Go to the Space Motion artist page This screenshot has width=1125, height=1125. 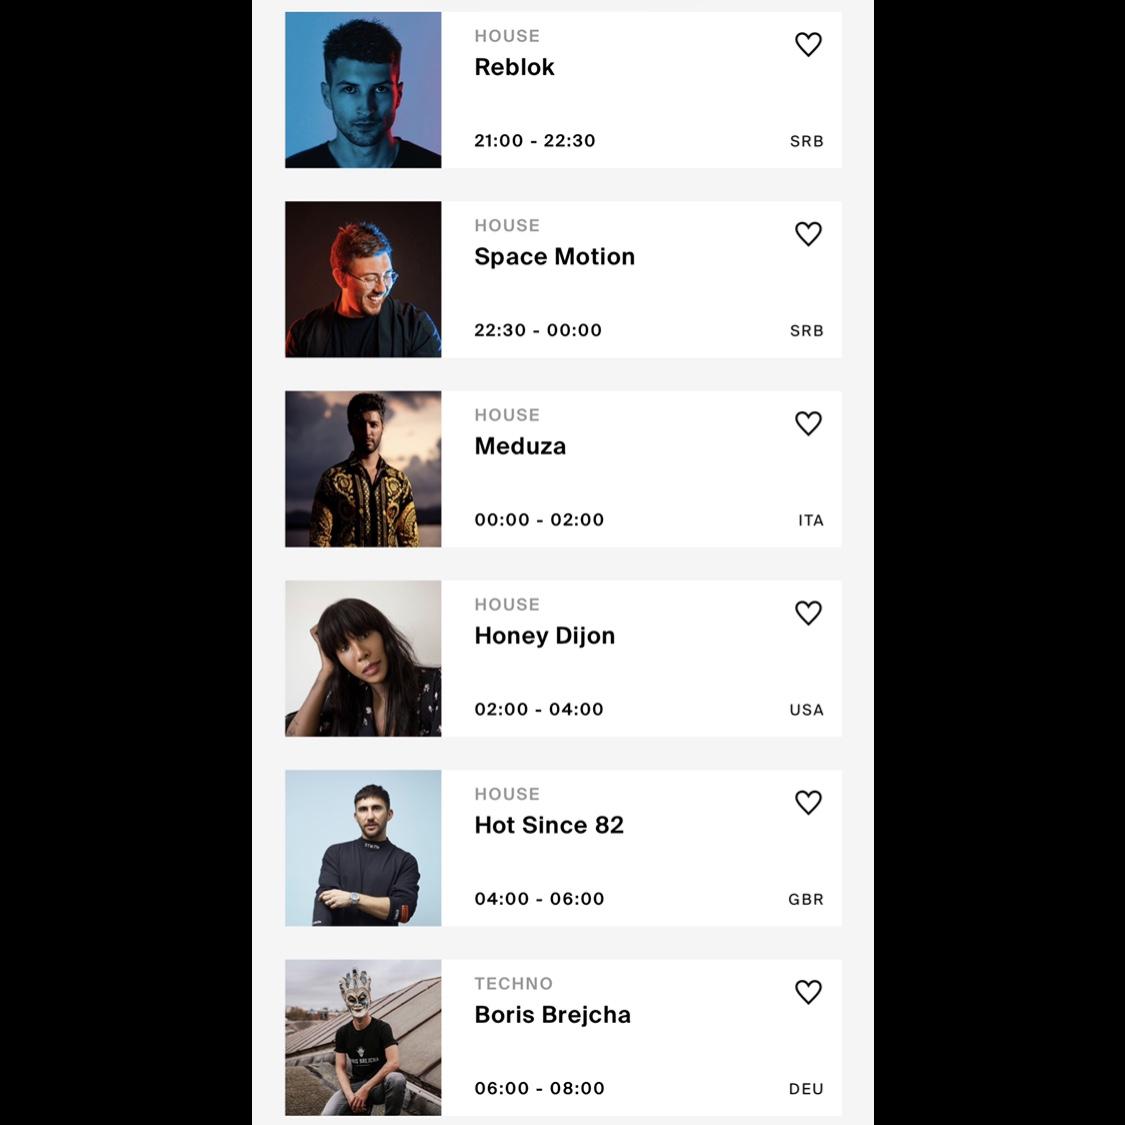[555, 257]
